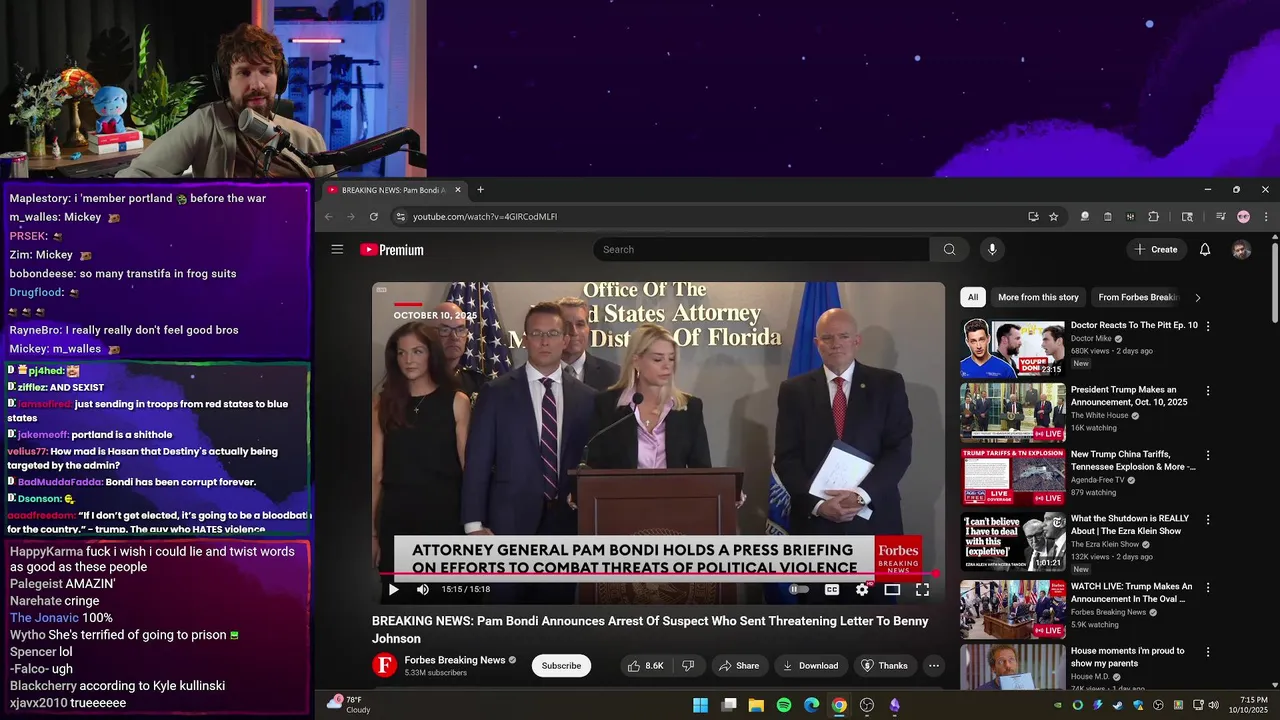Open the new tab plus button
The width and height of the screenshot is (1280, 720).
(480, 190)
